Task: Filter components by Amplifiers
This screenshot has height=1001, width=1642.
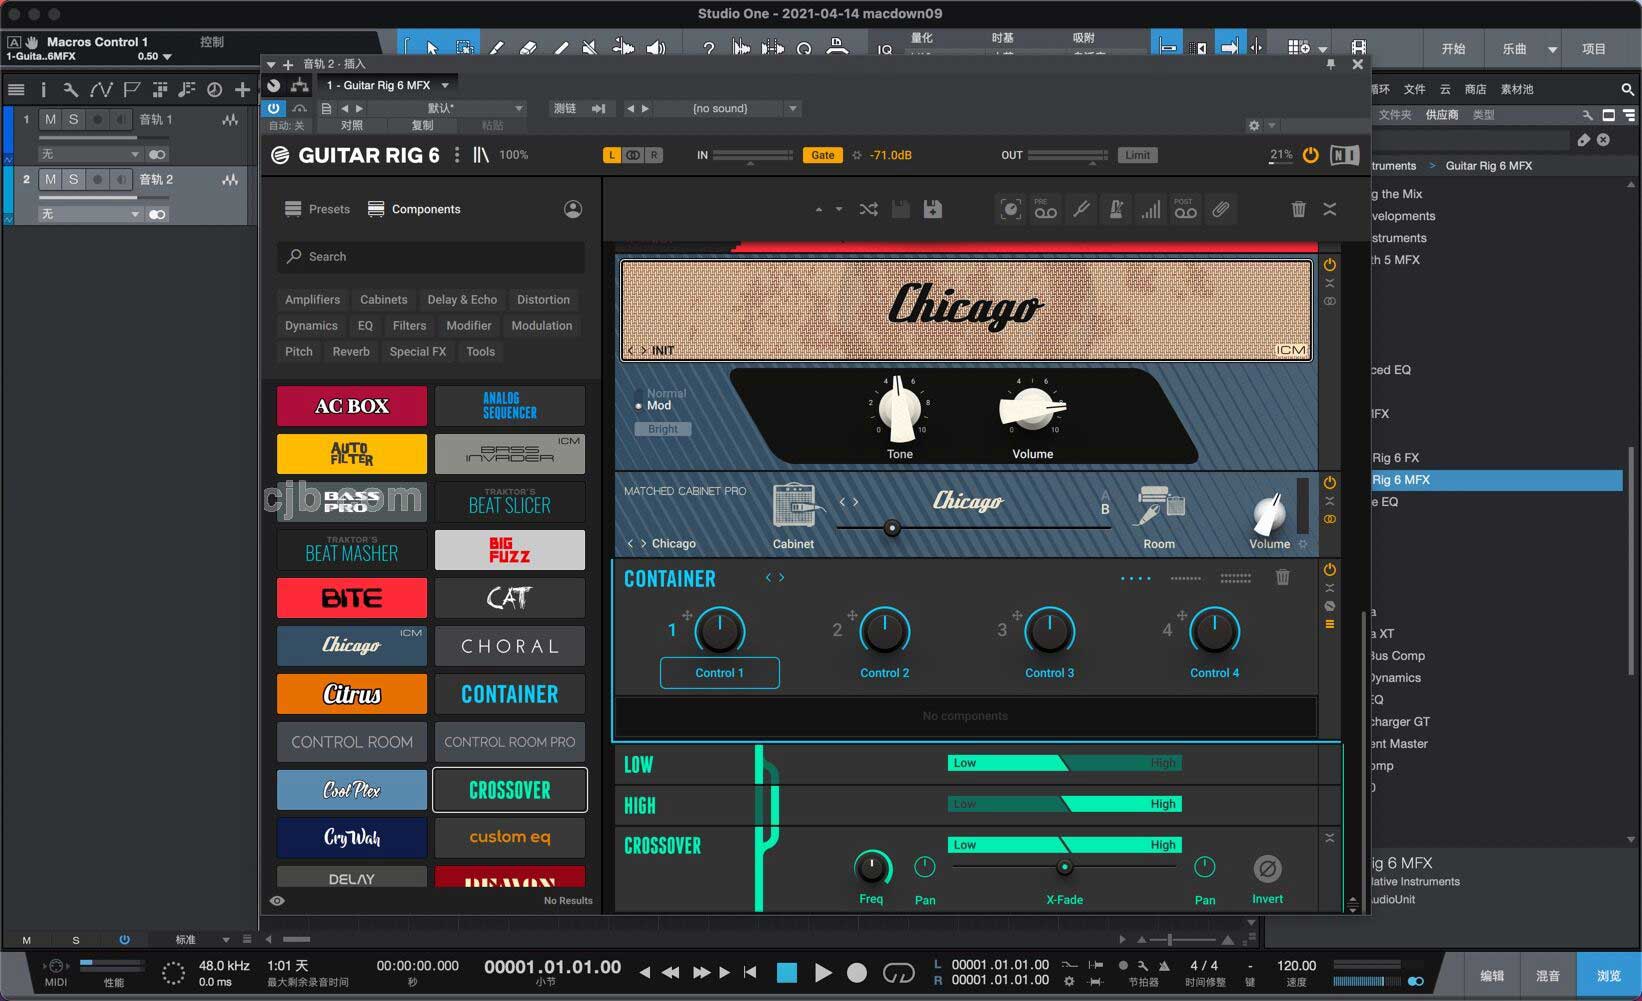Action: pyautogui.click(x=312, y=299)
